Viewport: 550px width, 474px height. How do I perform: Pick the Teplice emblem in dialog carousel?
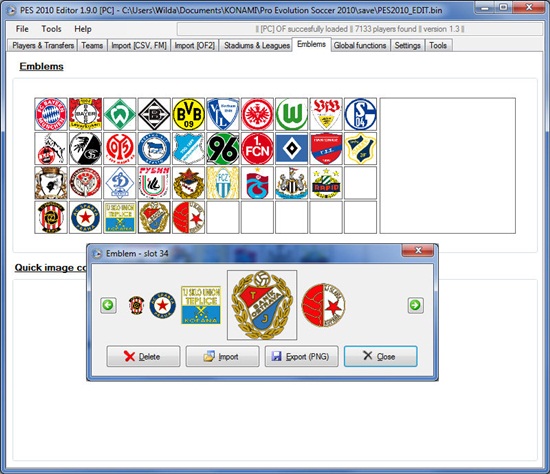coord(201,305)
